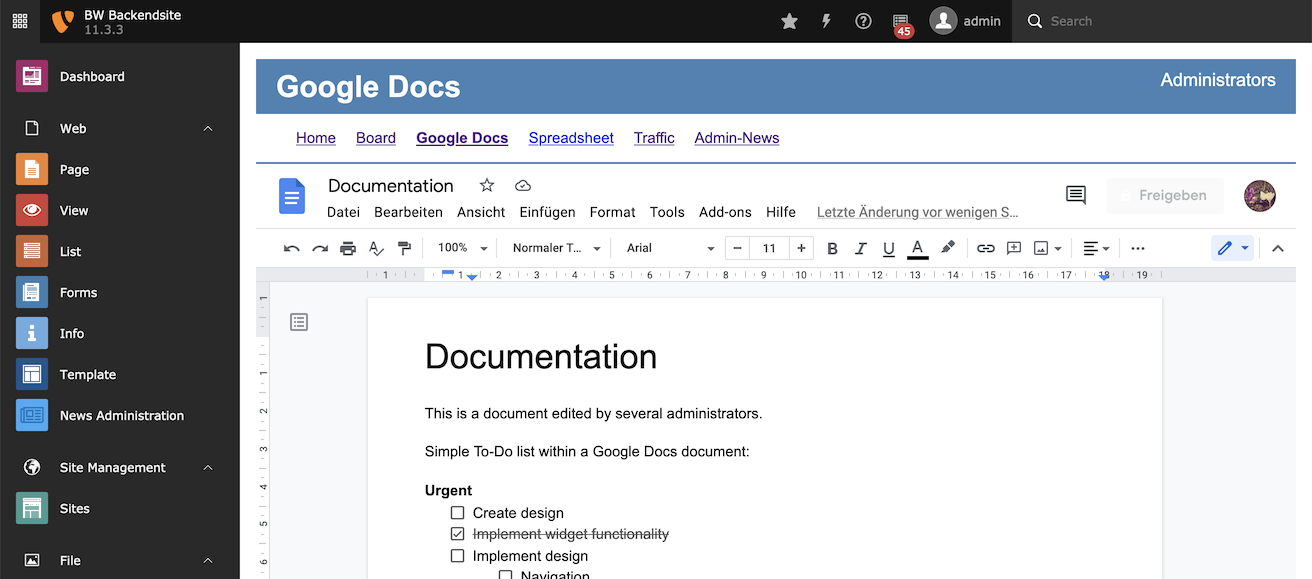The height and width of the screenshot is (579, 1312).
Task: Check the Implement design checkbox
Action: pyautogui.click(x=458, y=556)
